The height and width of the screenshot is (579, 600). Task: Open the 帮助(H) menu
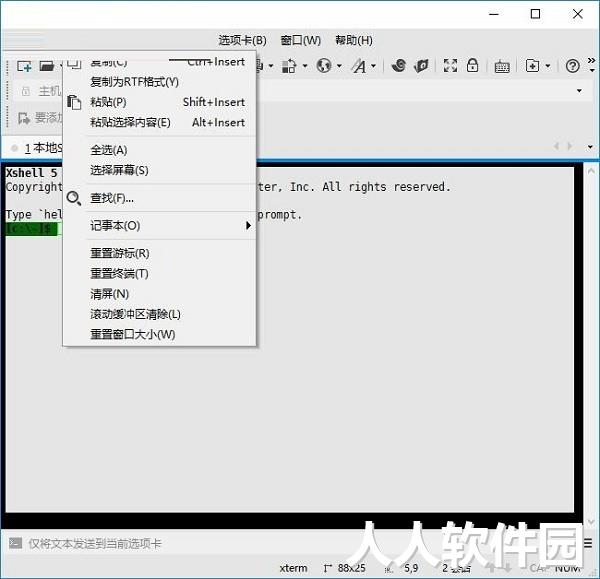354,40
